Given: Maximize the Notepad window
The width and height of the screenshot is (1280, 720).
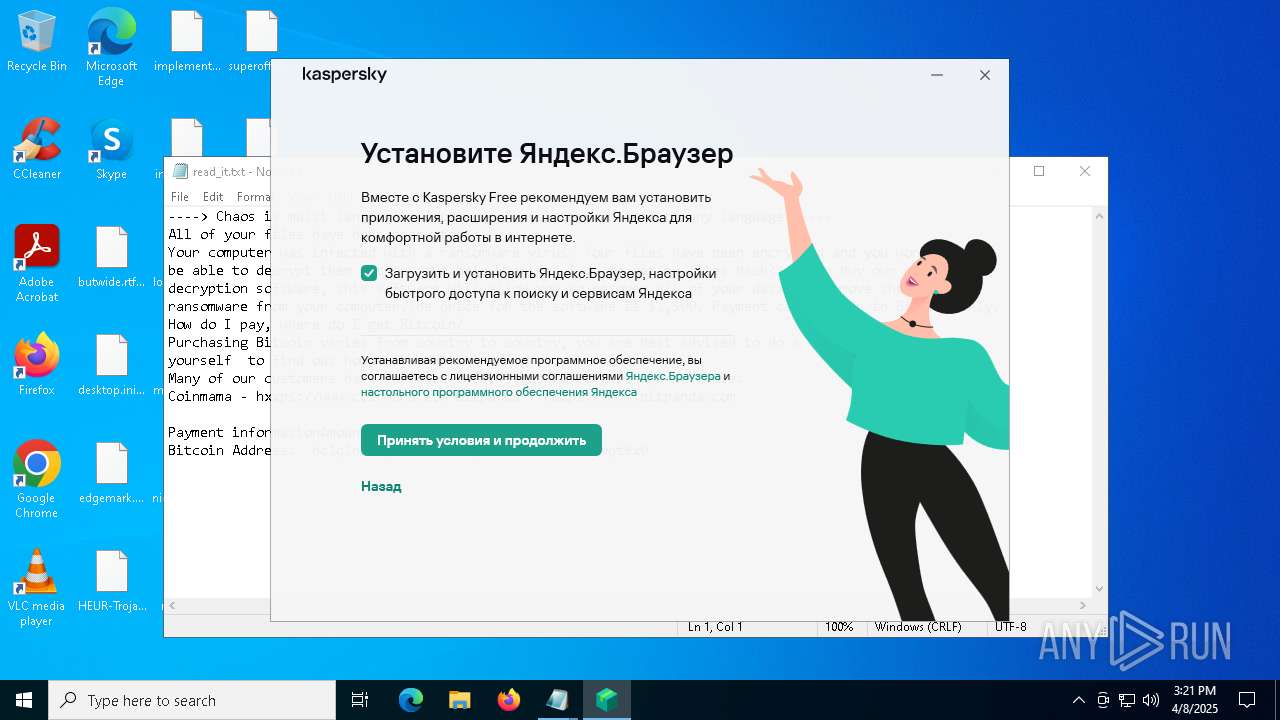Looking at the screenshot, I should pyautogui.click(x=1039, y=171).
